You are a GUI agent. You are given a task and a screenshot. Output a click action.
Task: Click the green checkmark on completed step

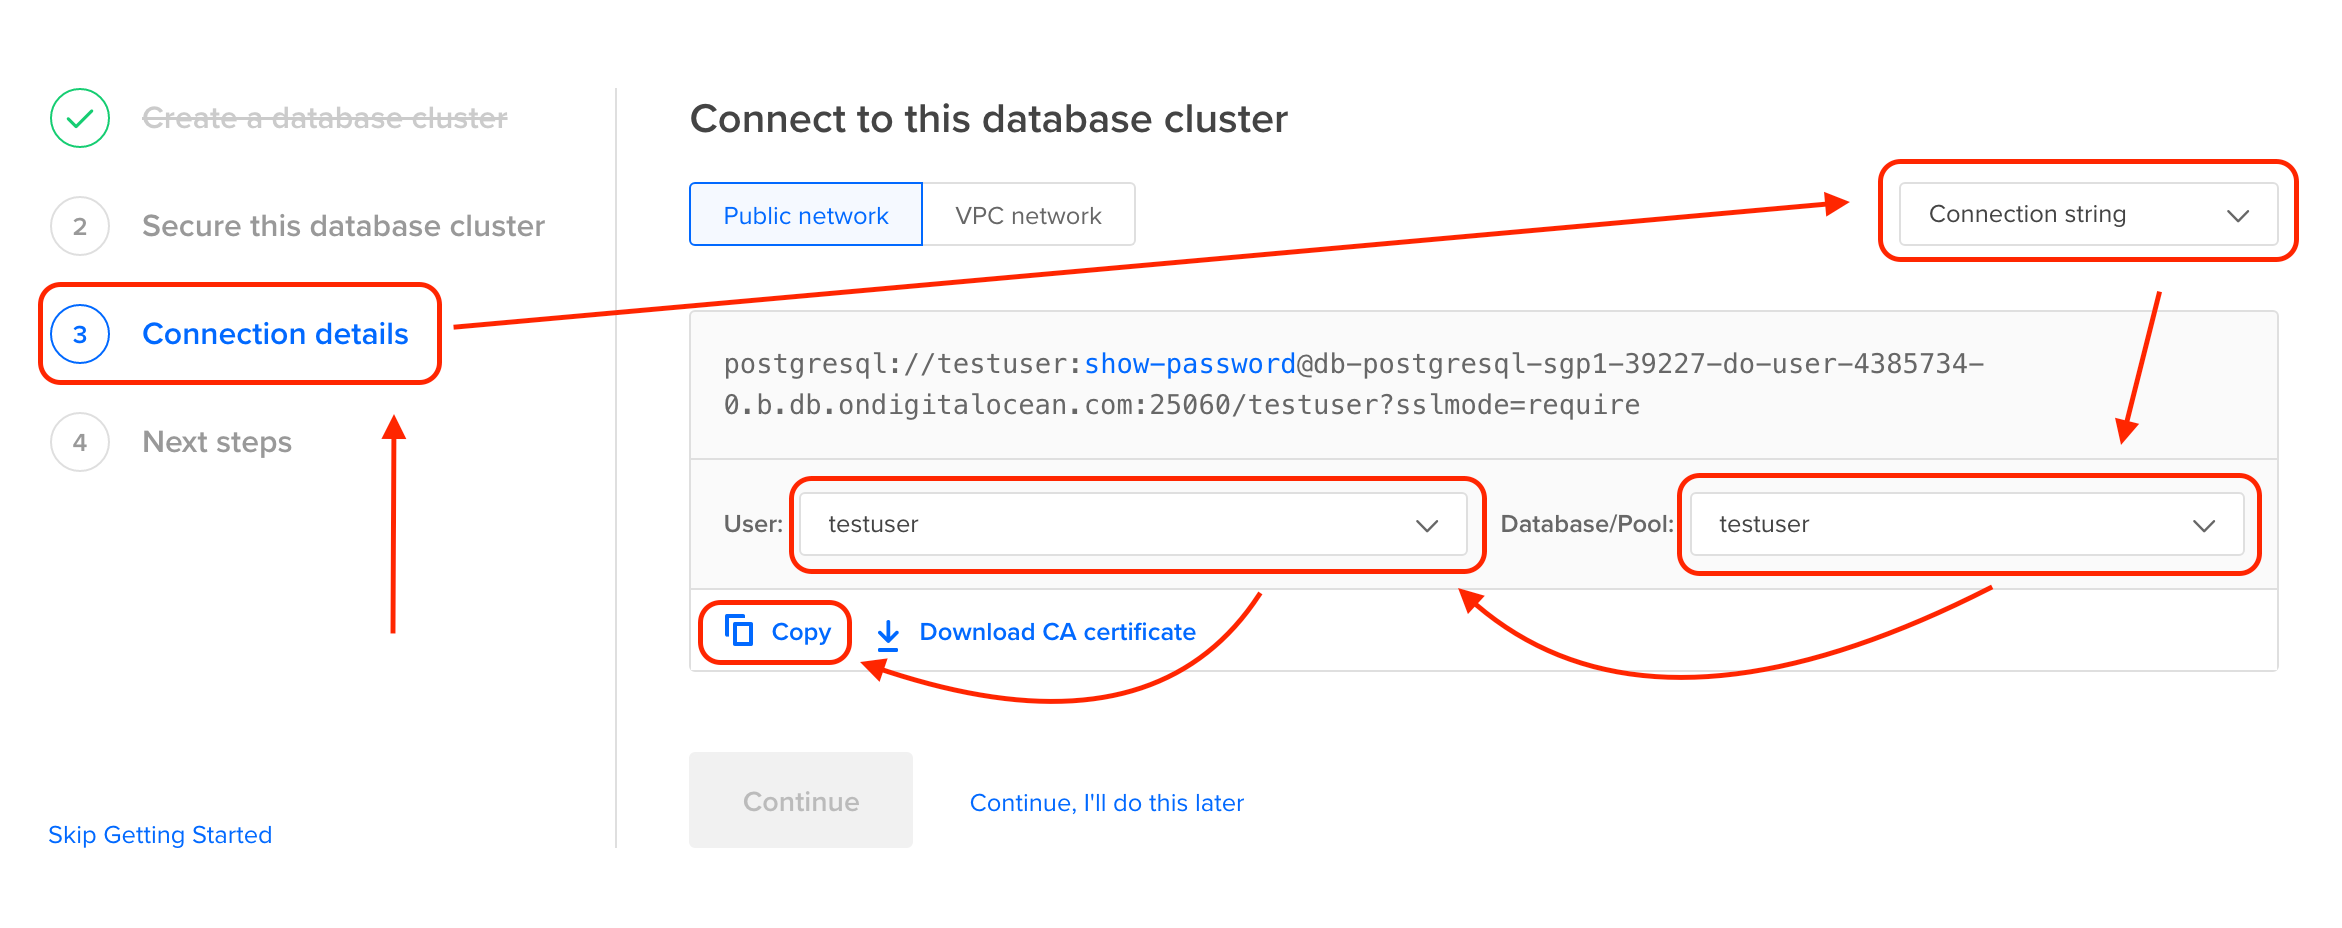[x=79, y=118]
